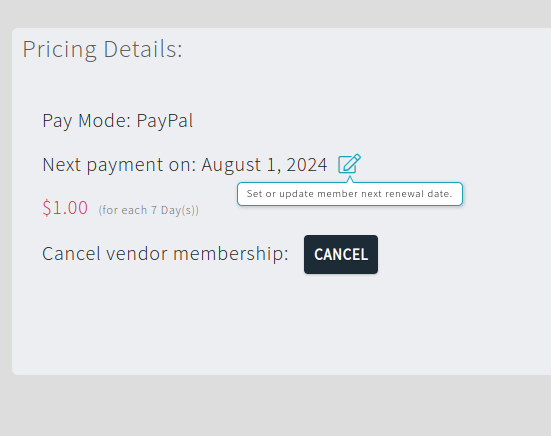Screen dimensions: 551x436
Task: Click the word Details in the heading
Action: pos(143,49)
